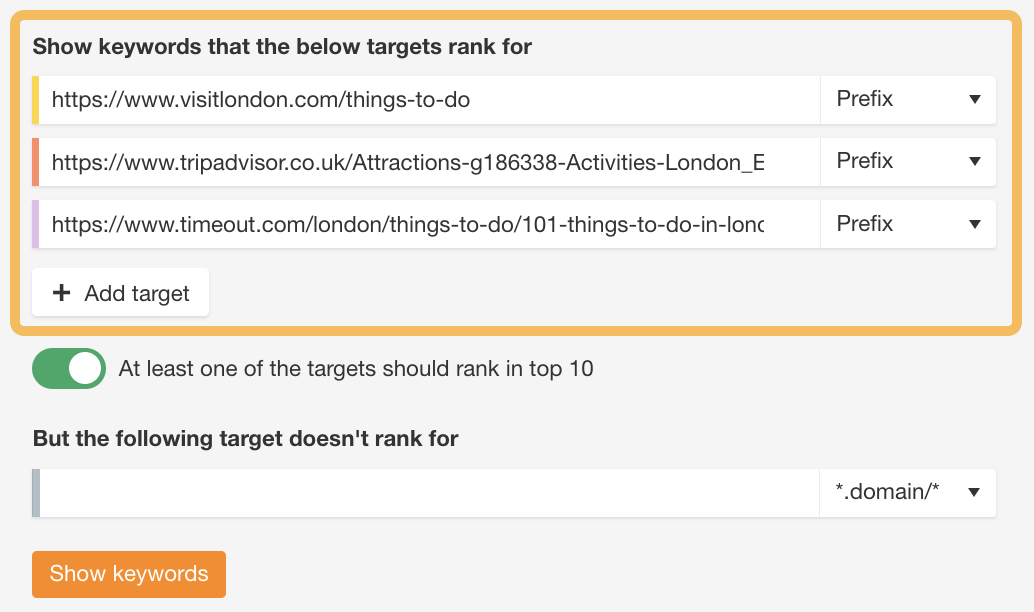Focus the visitlondon.com things-to-do URL field

[x=430, y=100]
